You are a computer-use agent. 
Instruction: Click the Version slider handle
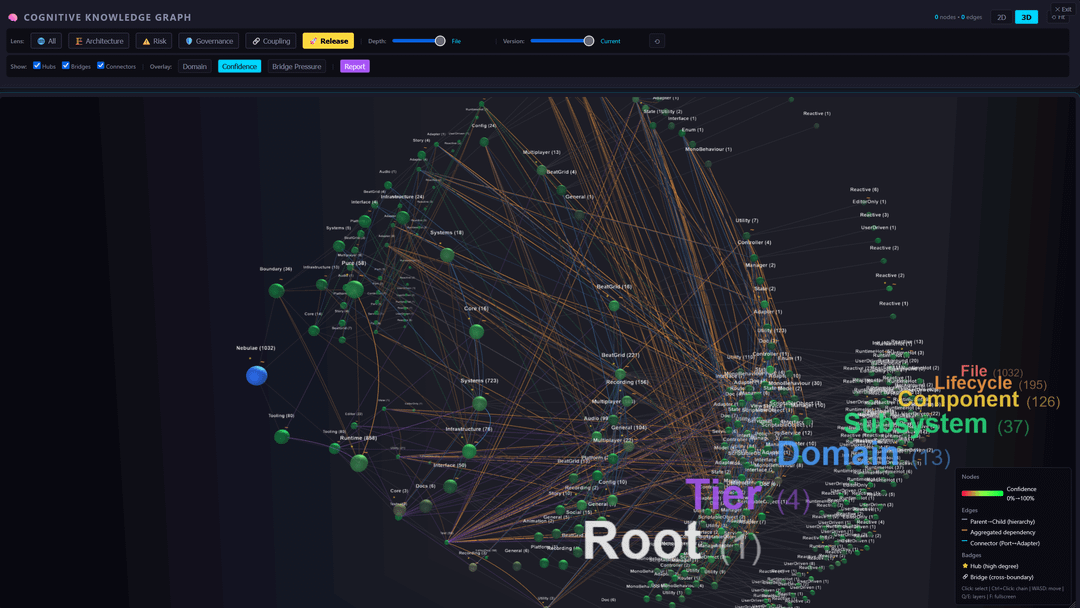click(589, 41)
